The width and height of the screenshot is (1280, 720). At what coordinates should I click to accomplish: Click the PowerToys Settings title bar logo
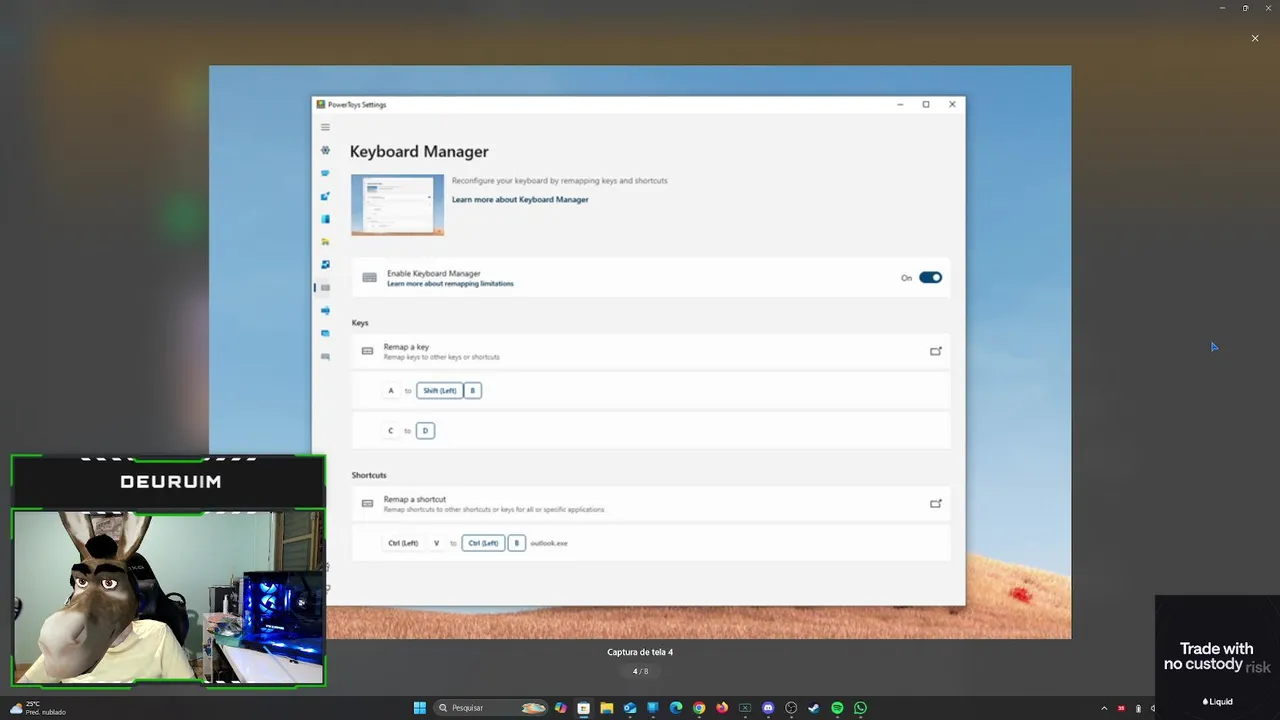[x=321, y=104]
